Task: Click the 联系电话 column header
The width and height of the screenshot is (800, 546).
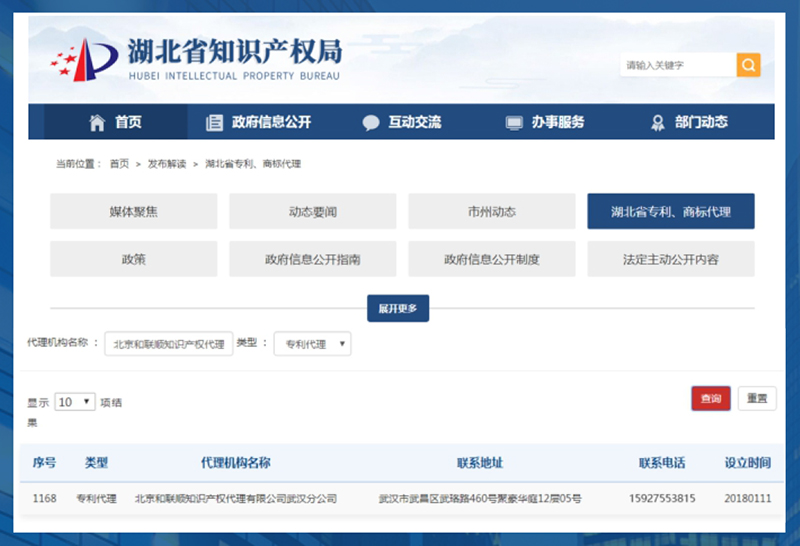Action: point(662,463)
